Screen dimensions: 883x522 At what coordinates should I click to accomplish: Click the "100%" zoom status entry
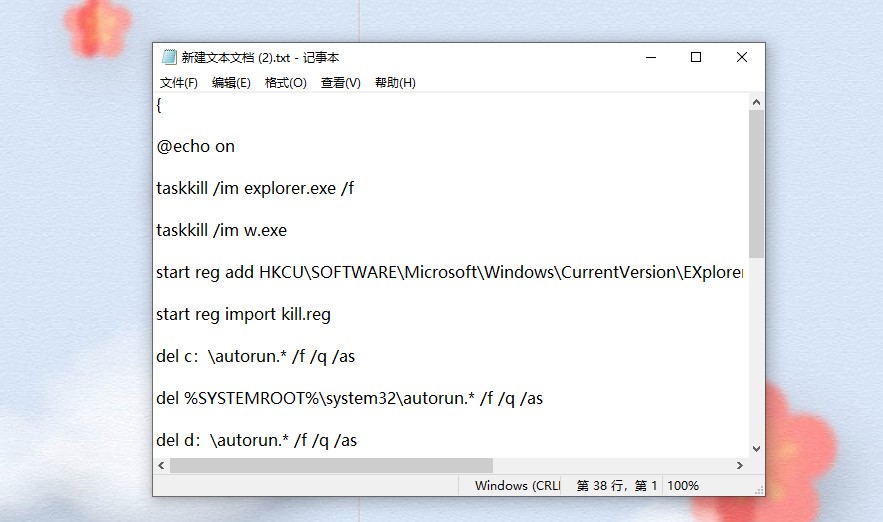point(683,485)
